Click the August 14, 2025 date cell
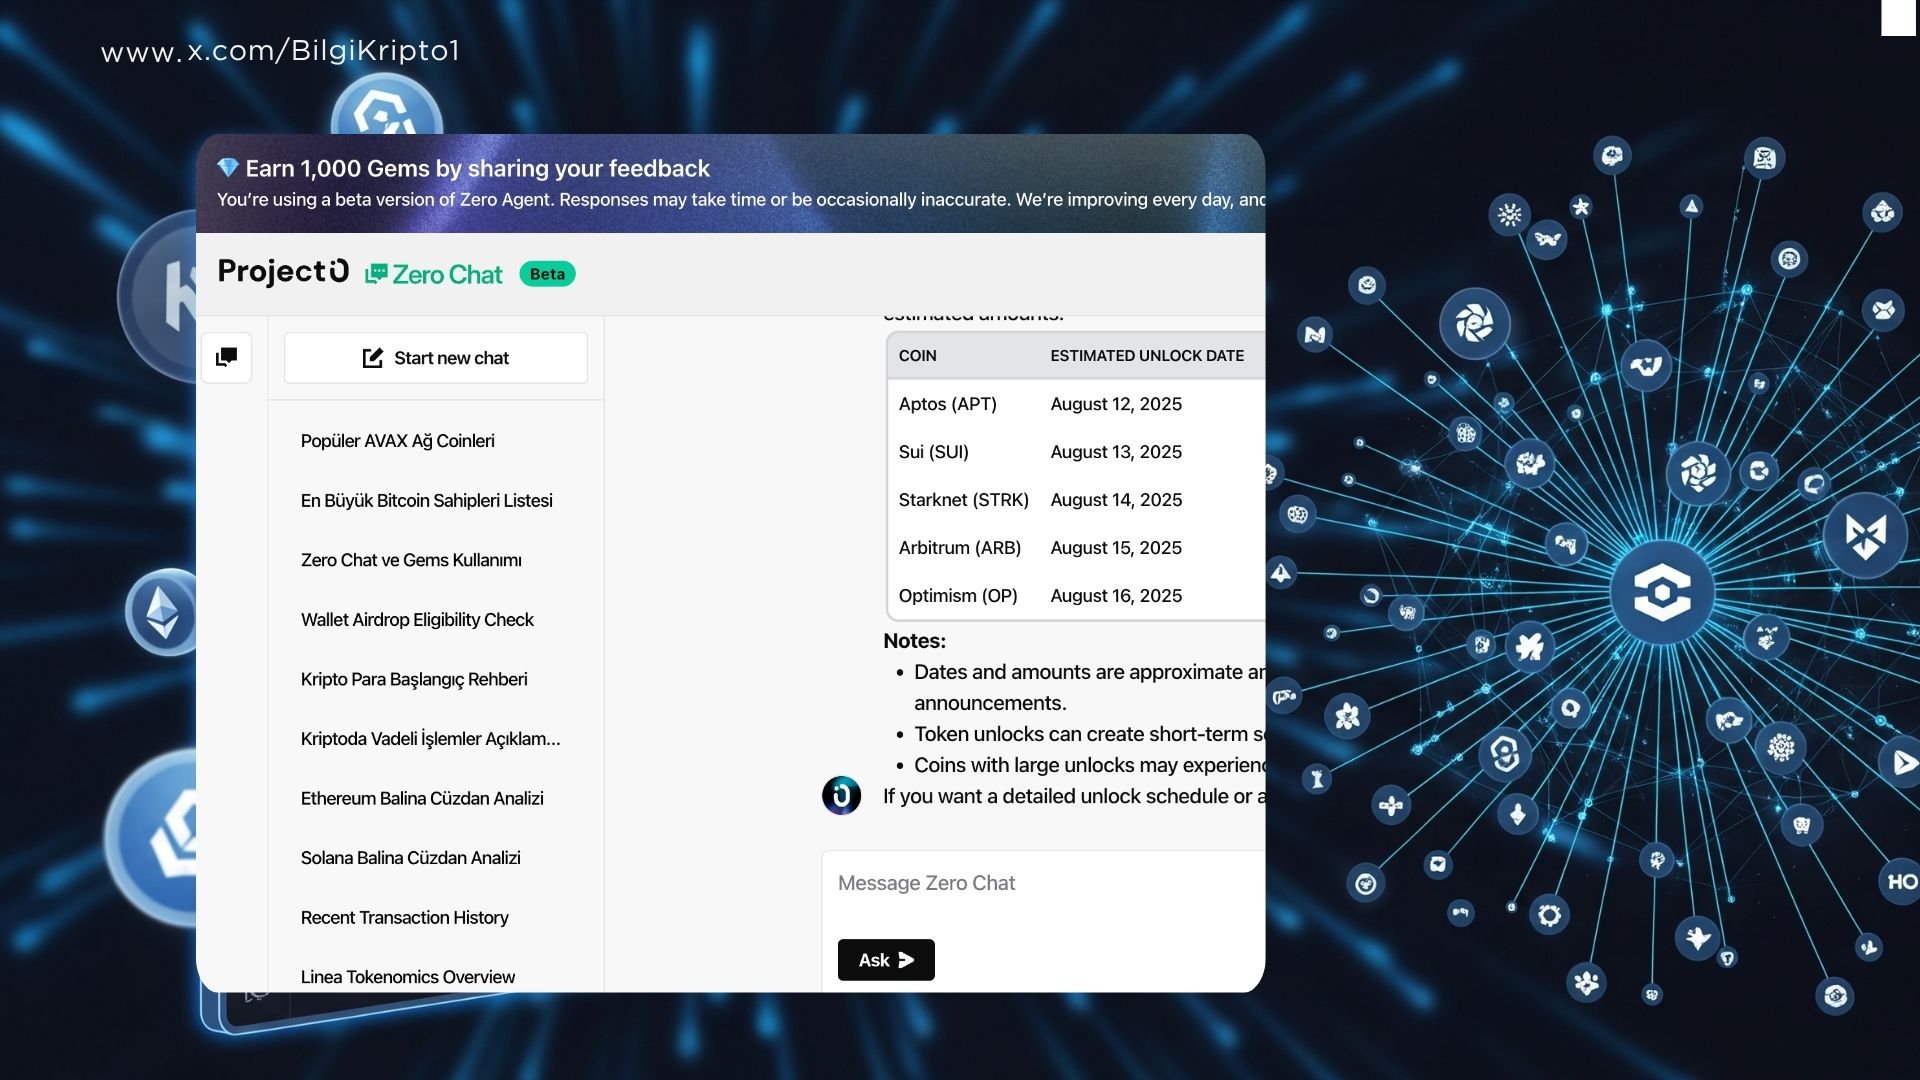The image size is (1920, 1080). (x=1116, y=500)
